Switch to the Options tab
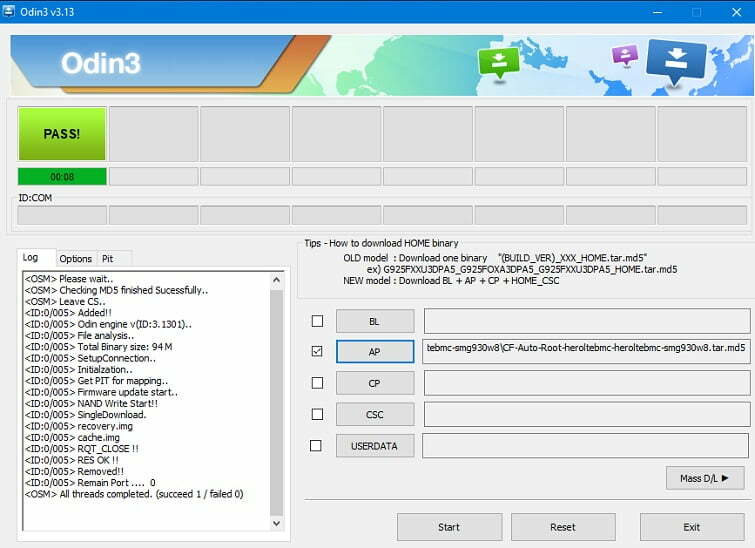 tap(76, 259)
